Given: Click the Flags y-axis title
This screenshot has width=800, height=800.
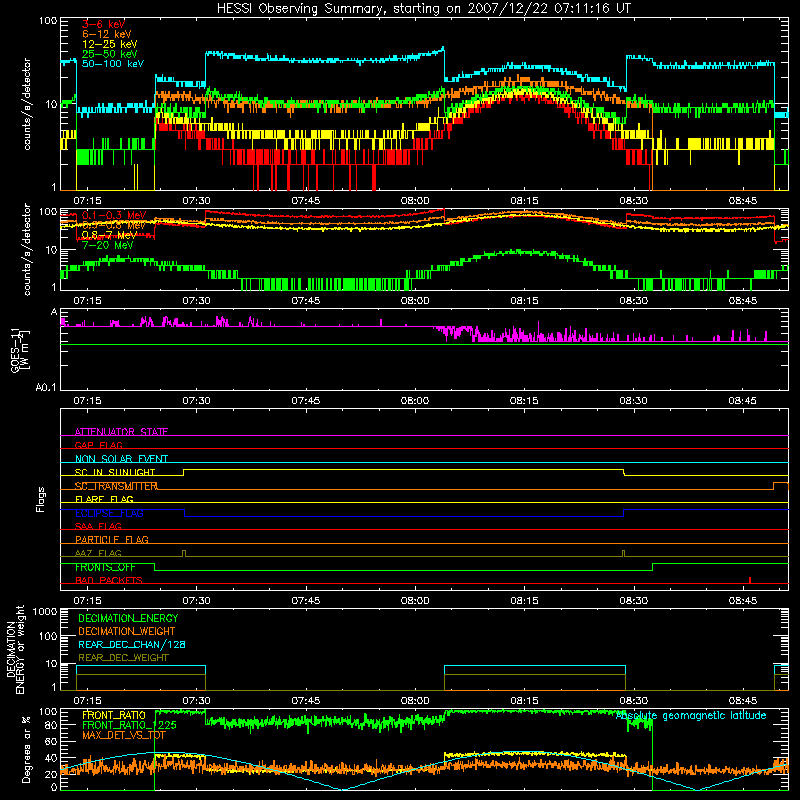Looking at the screenshot, I should pyautogui.click(x=40, y=499).
